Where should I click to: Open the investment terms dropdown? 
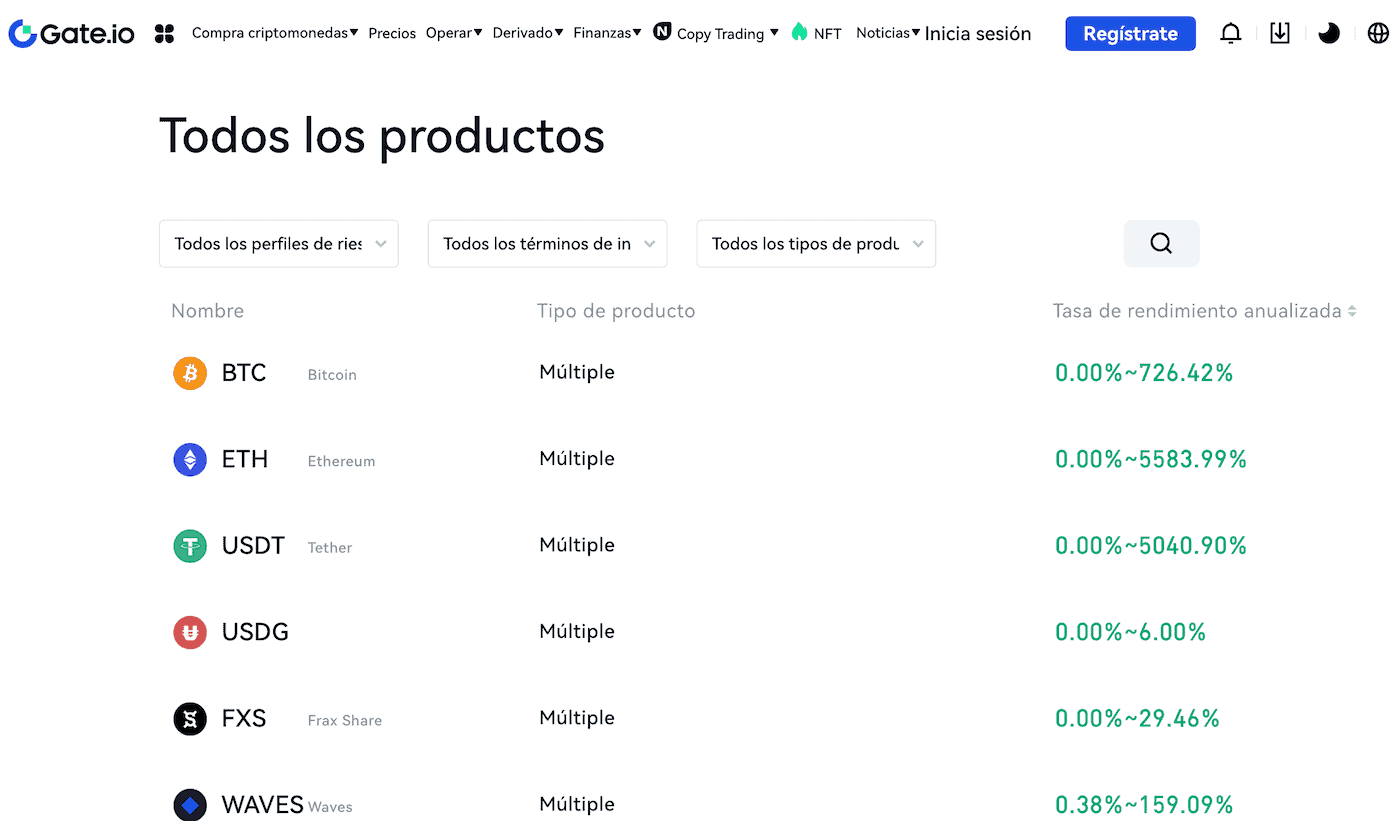(547, 244)
